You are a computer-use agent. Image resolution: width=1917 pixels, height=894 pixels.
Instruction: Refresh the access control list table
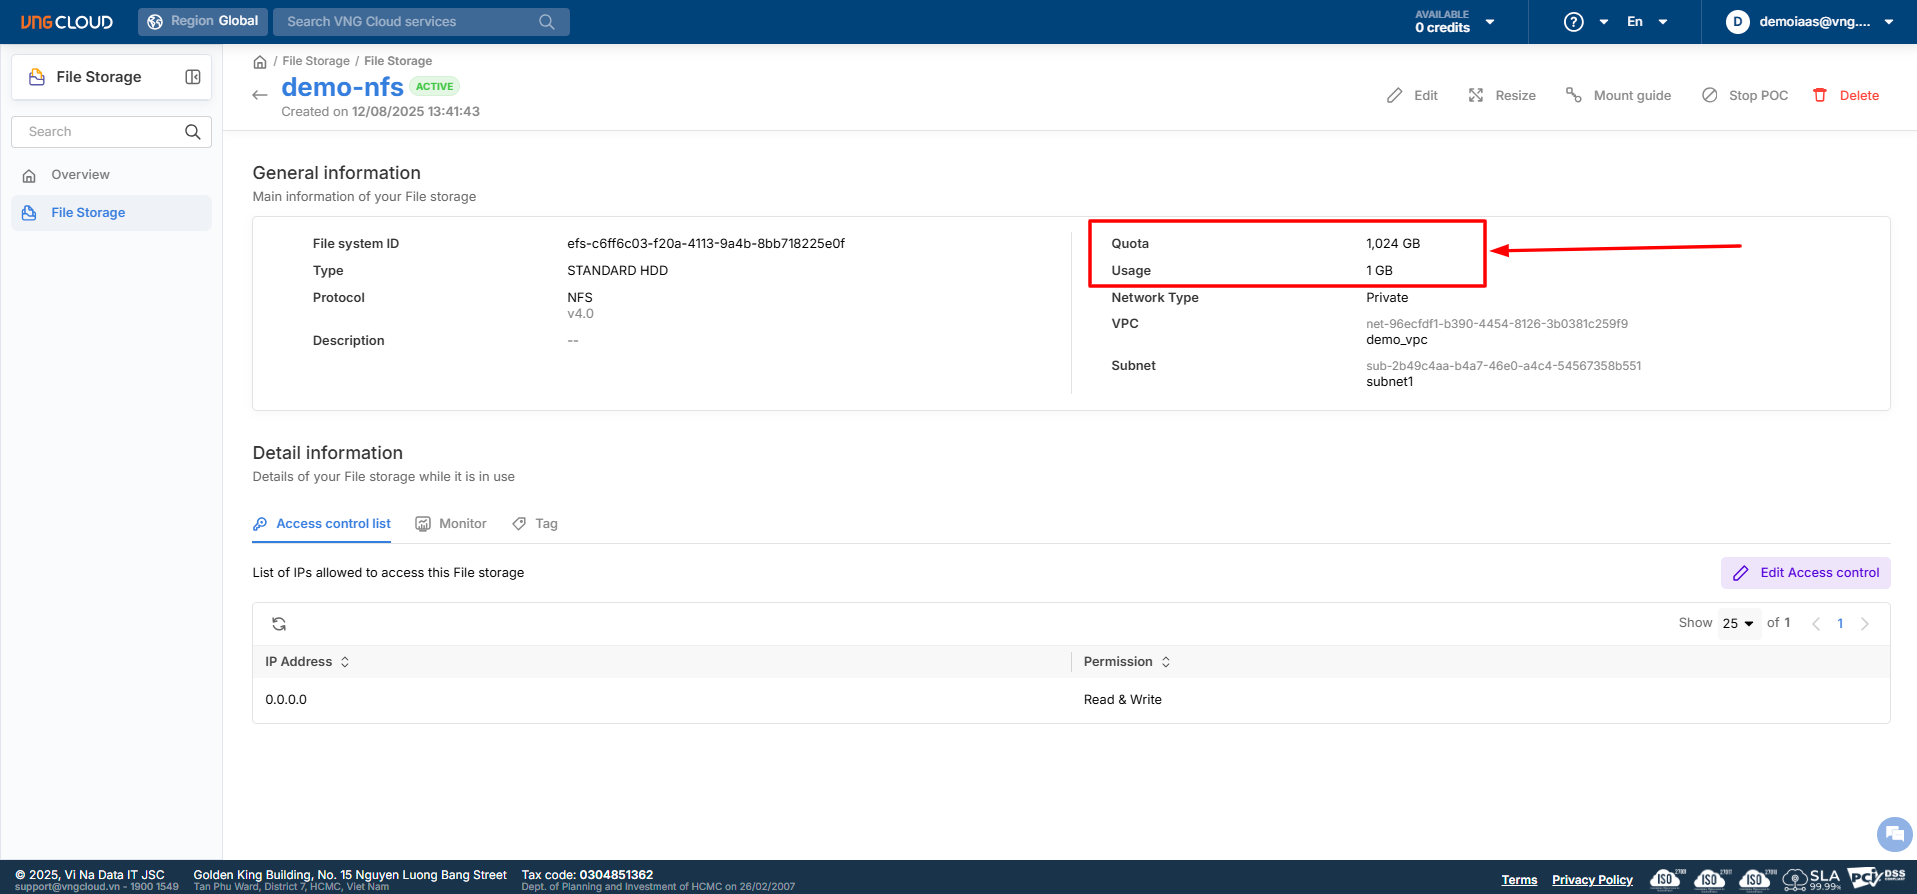pyautogui.click(x=279, y=624)
